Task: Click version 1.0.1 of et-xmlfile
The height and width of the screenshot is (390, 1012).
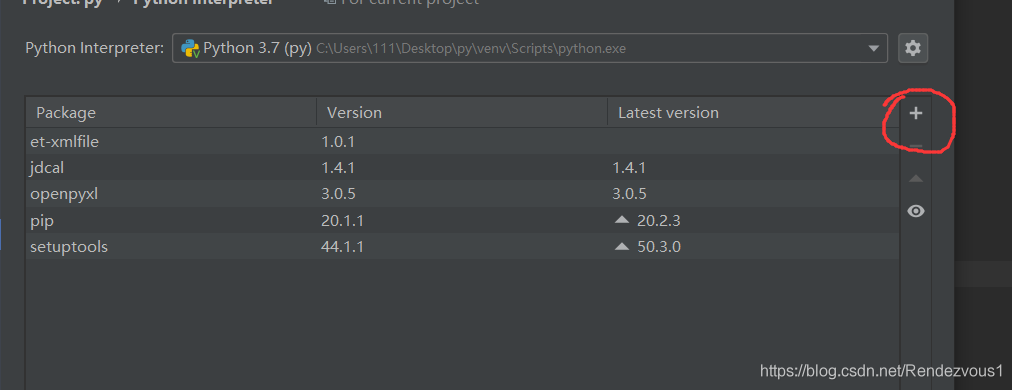Action: (338, 141)
